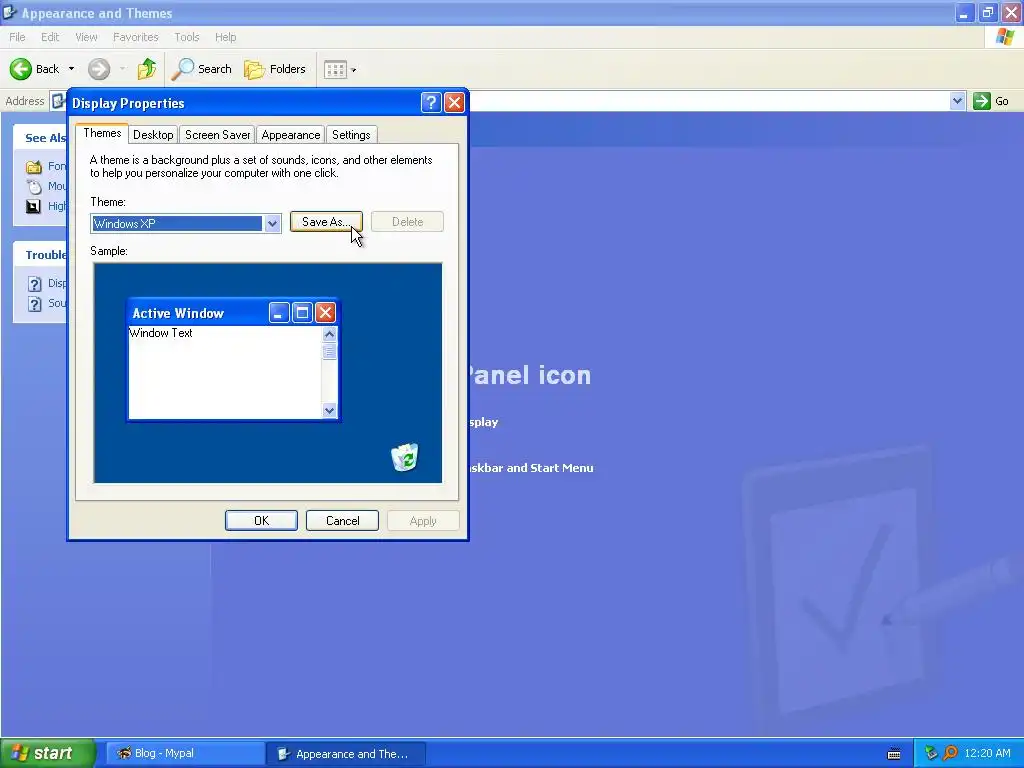Click the Windows flag logo at the toolbar end

1005,37
